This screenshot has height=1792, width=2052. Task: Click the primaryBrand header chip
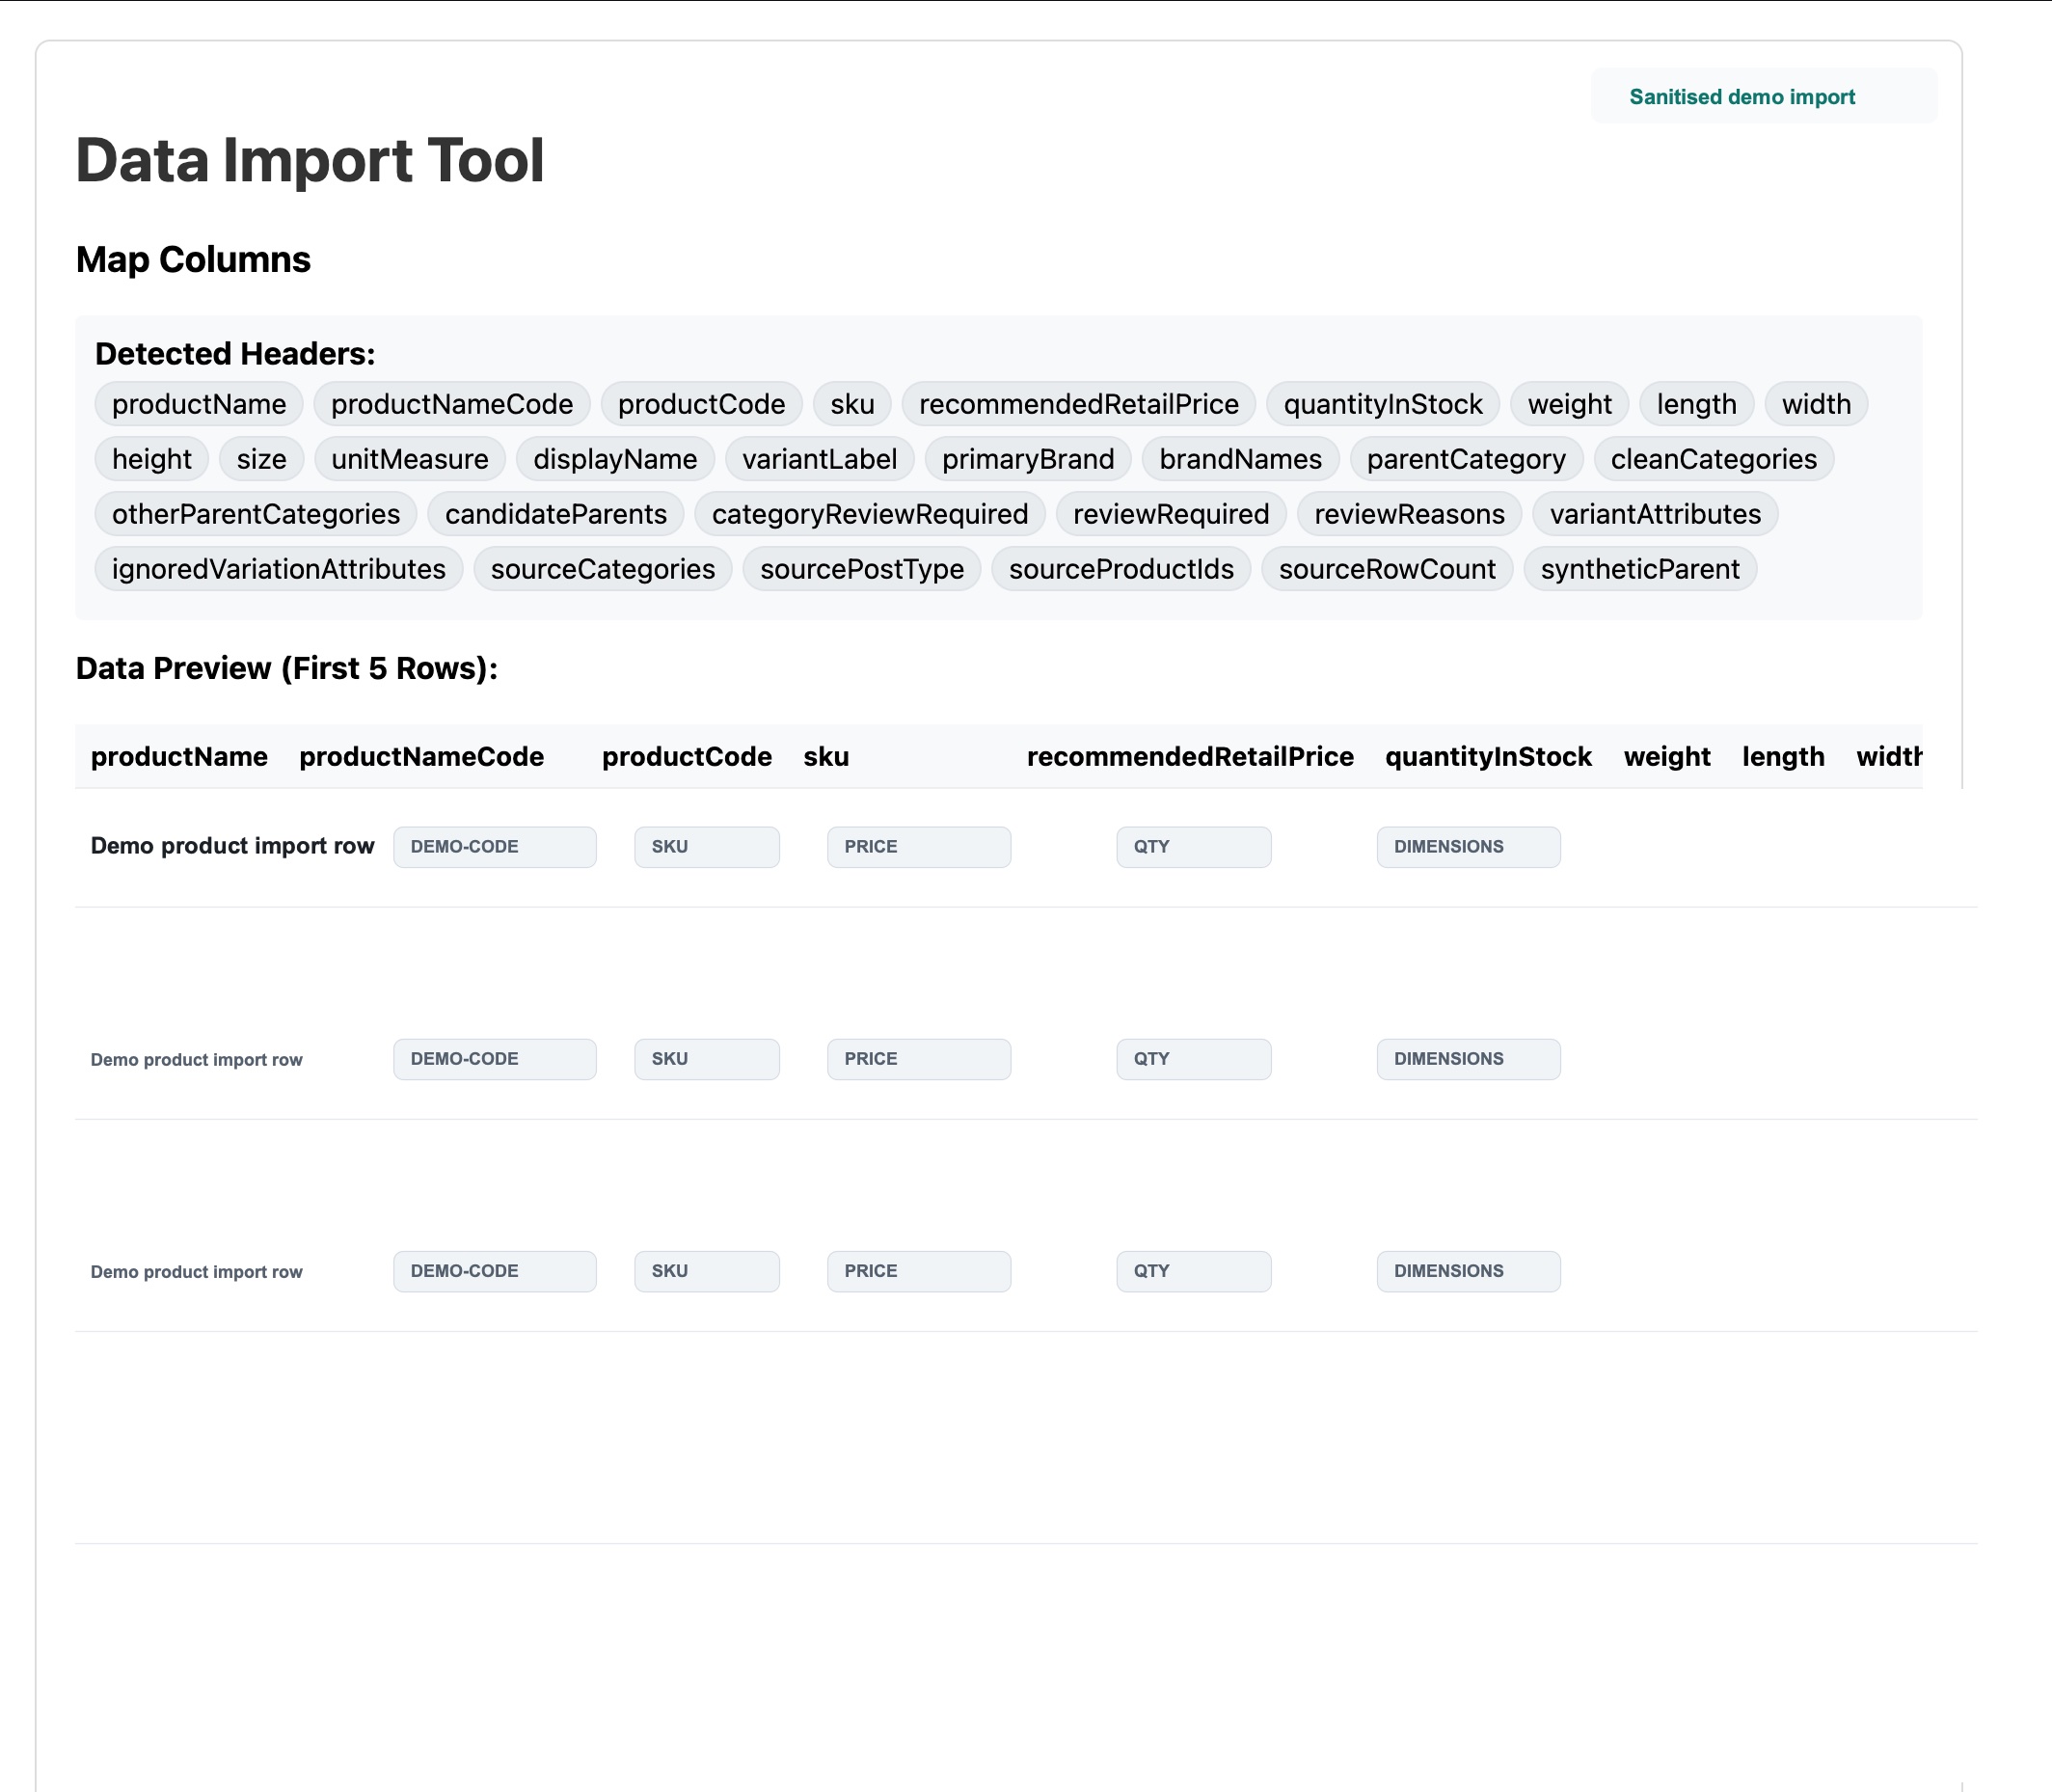pyautogui.click(x=1028, y=459)
